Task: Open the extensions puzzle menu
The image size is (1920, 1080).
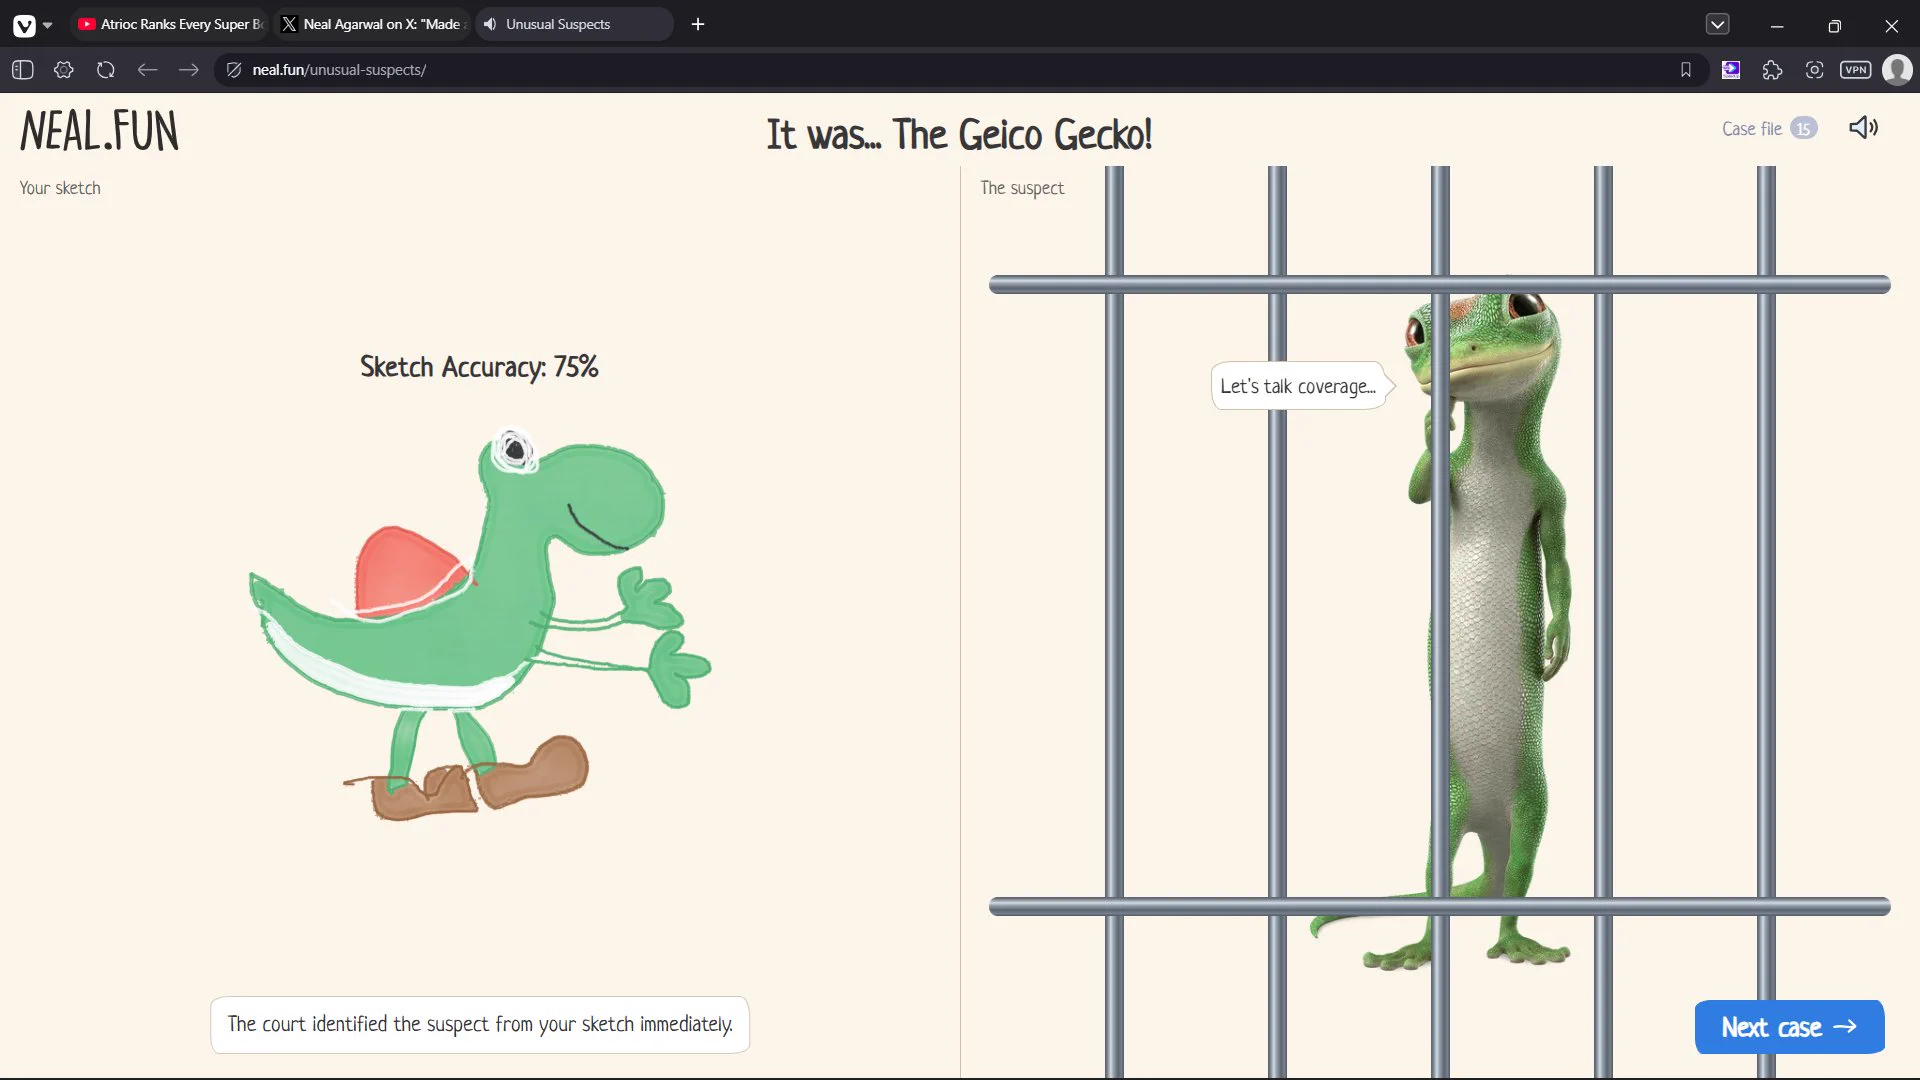Action: point(1772,70)
